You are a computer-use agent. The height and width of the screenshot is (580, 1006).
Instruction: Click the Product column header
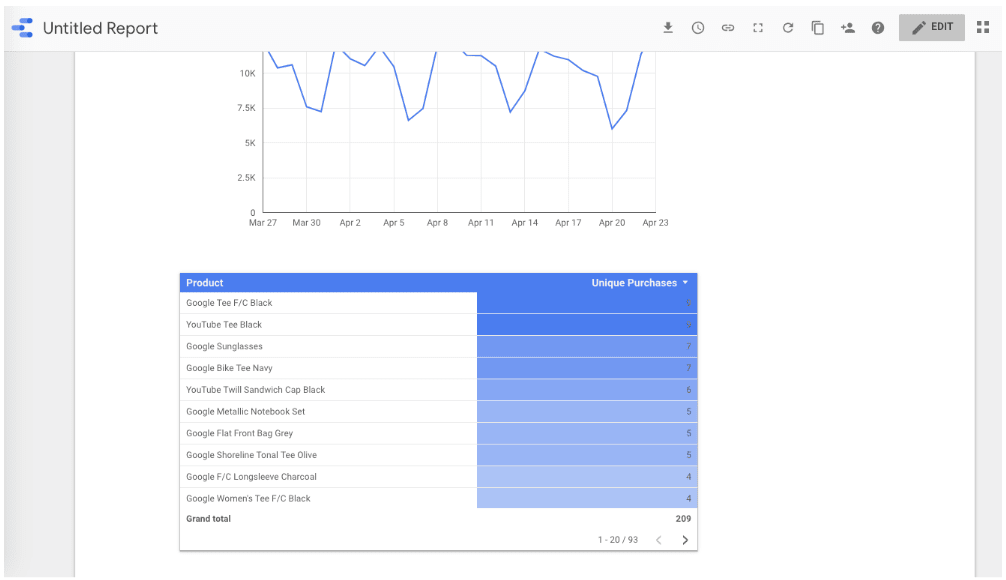(x=204, y=282)
